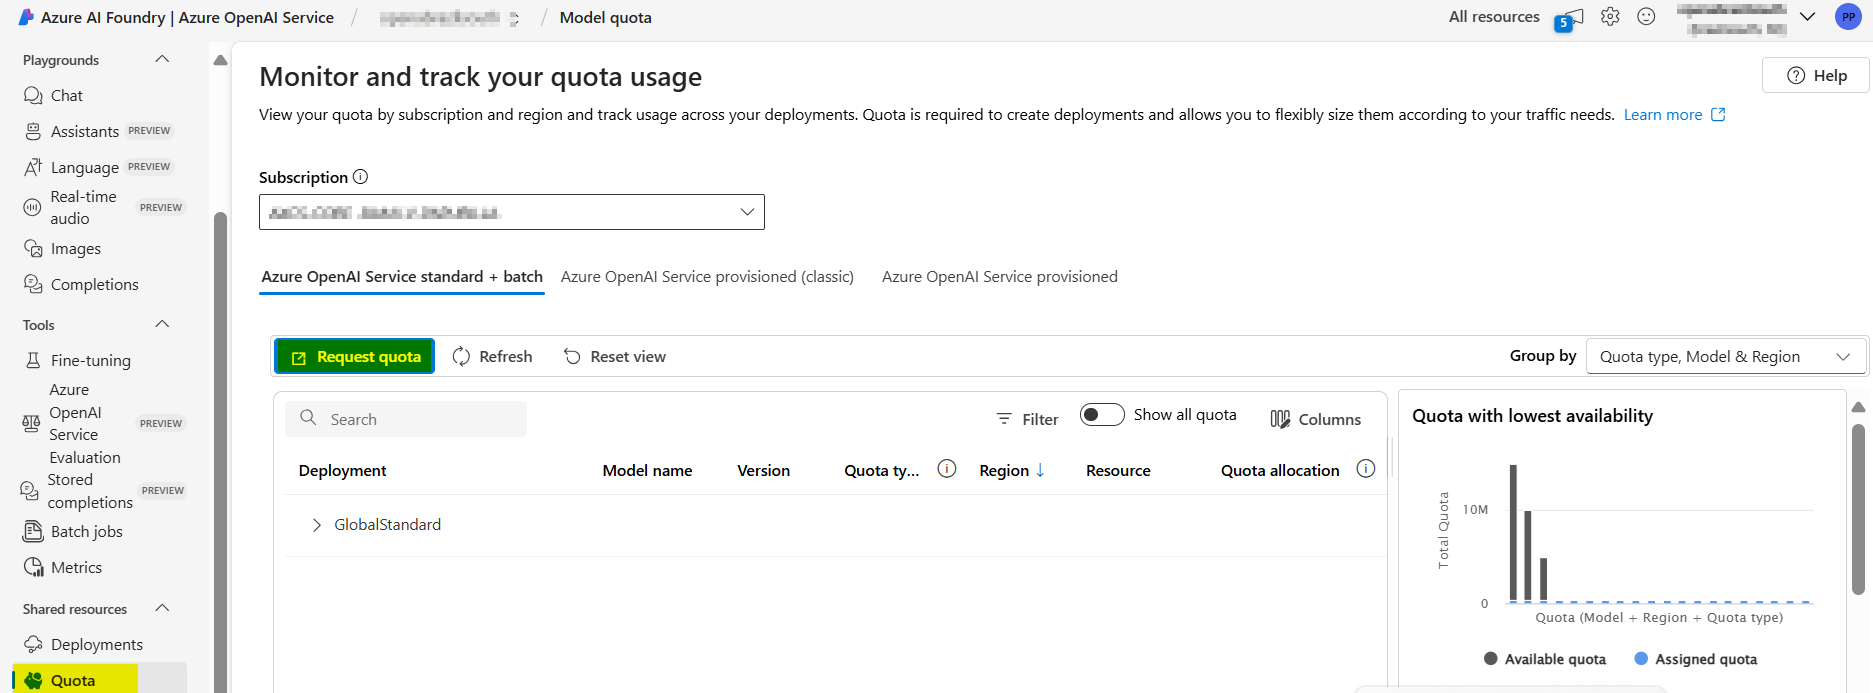Focus the quota Search field
1873x693 pixels.
click(406, 419)
